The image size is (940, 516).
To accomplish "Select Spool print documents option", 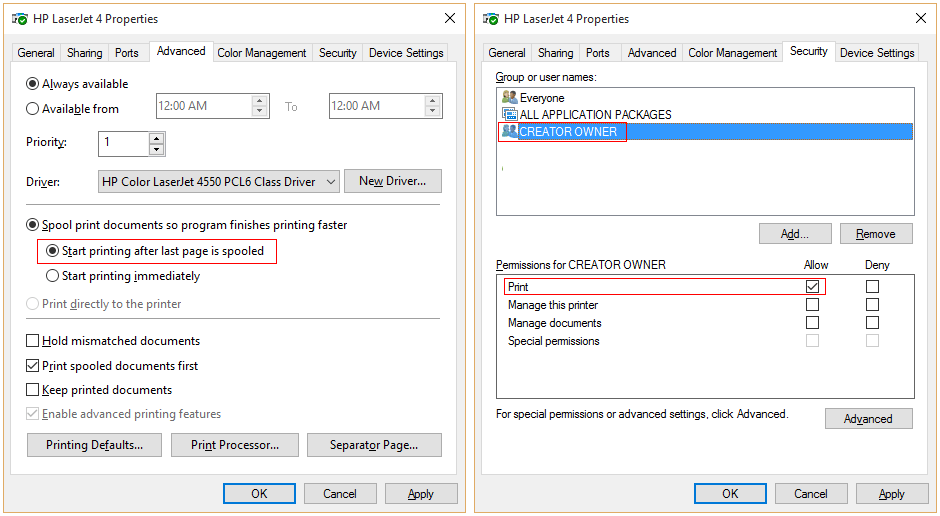I will click(32, 225).
